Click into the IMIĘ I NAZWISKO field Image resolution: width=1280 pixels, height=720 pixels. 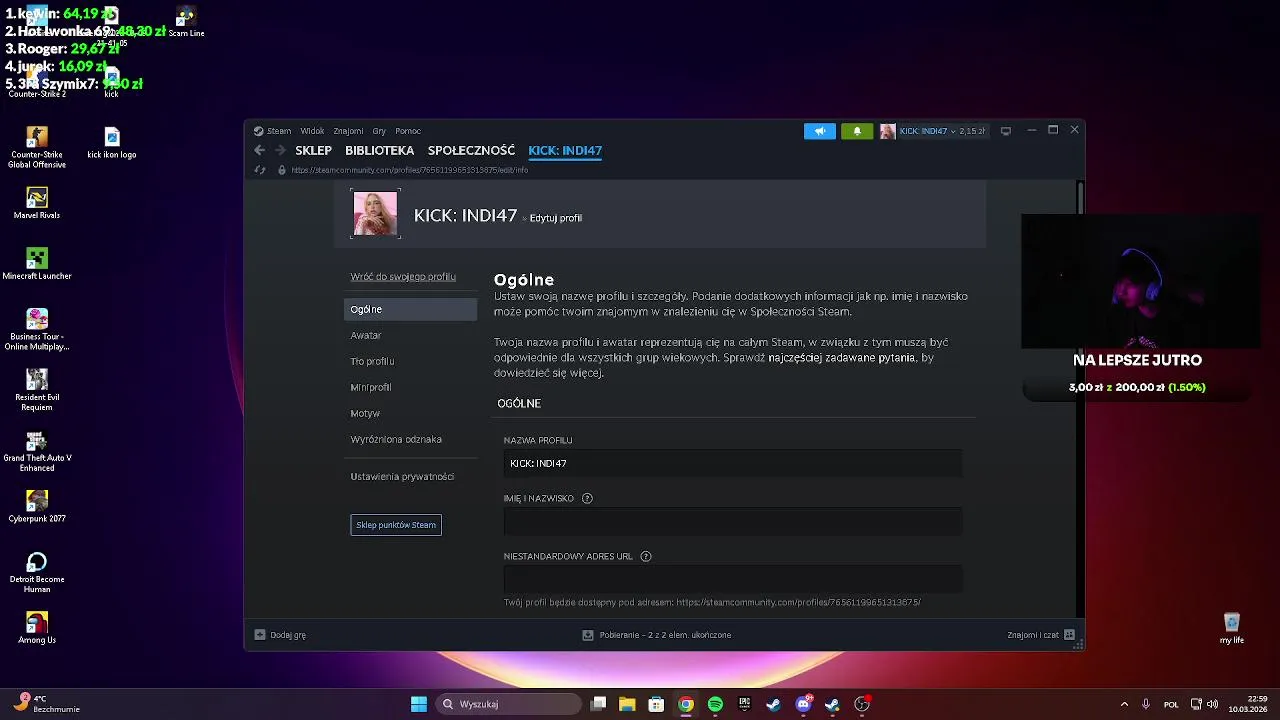click(x=733, y=521)
